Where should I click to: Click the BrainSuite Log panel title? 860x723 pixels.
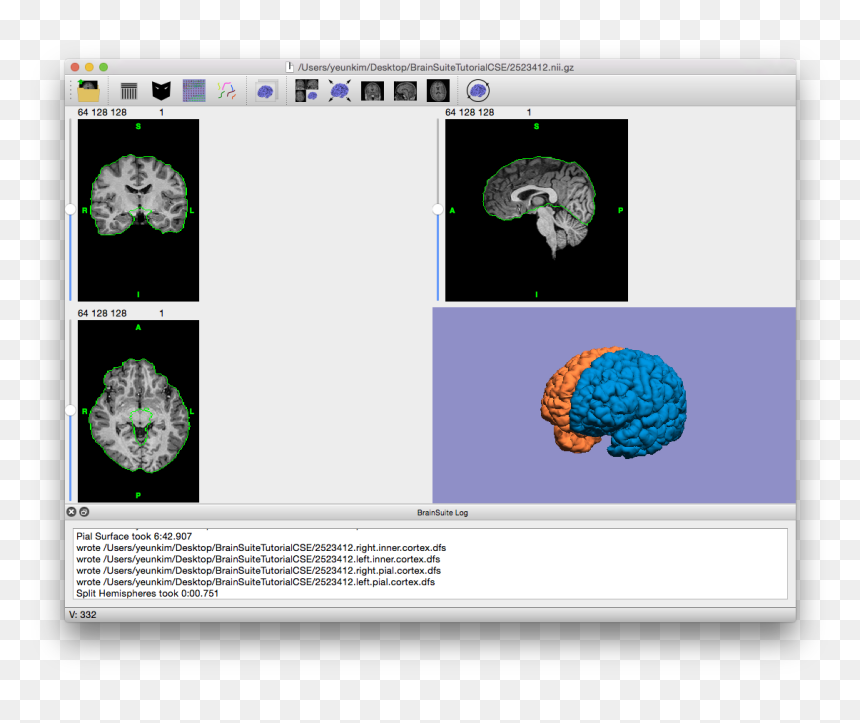[442, 512]
